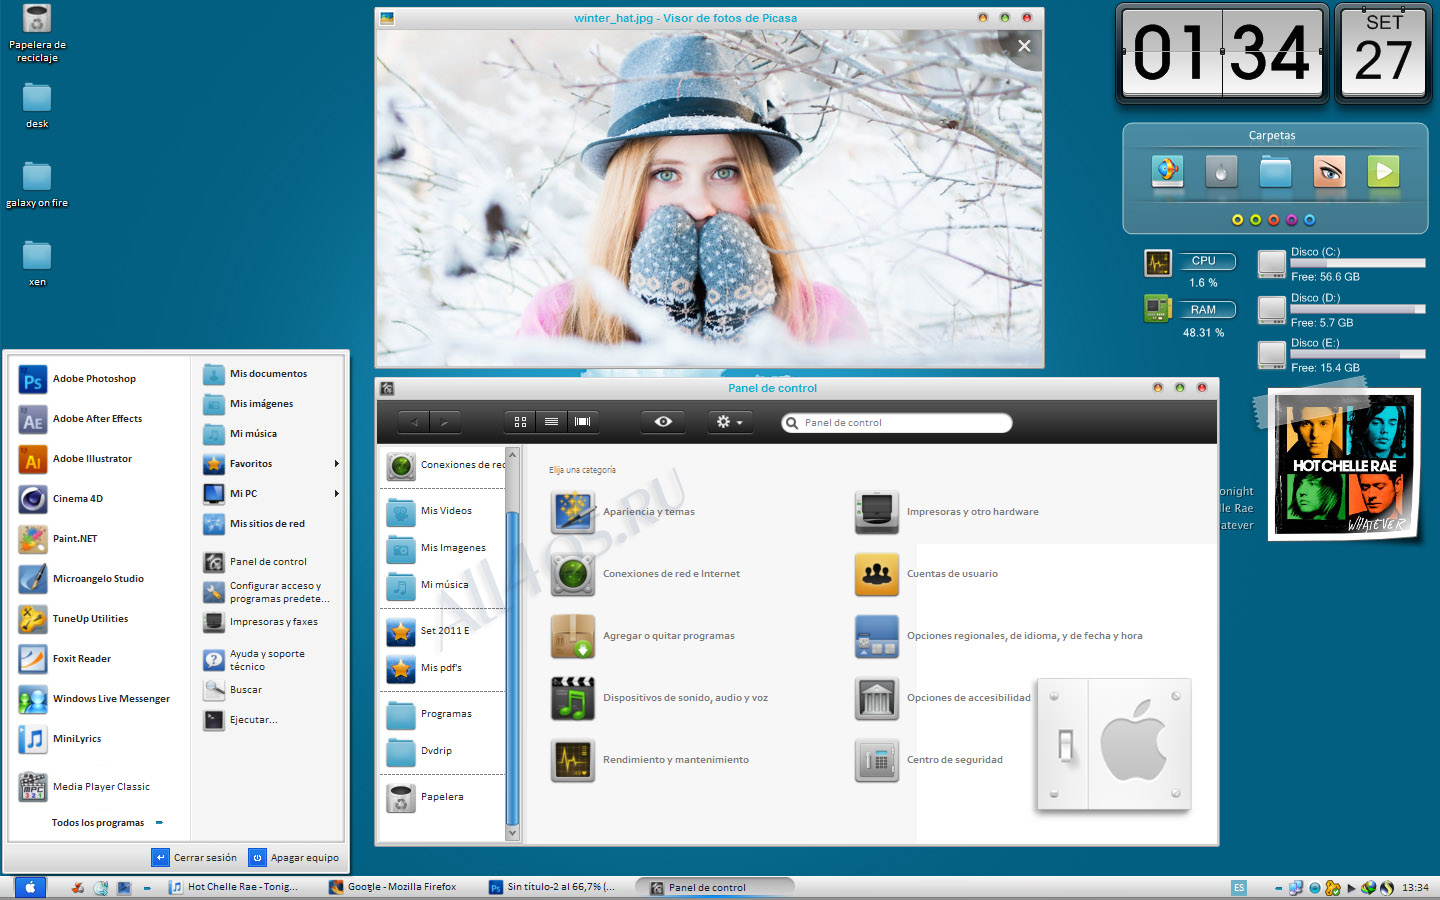
Task: Click the Cerrar sesión button
Action: point(195,858)
